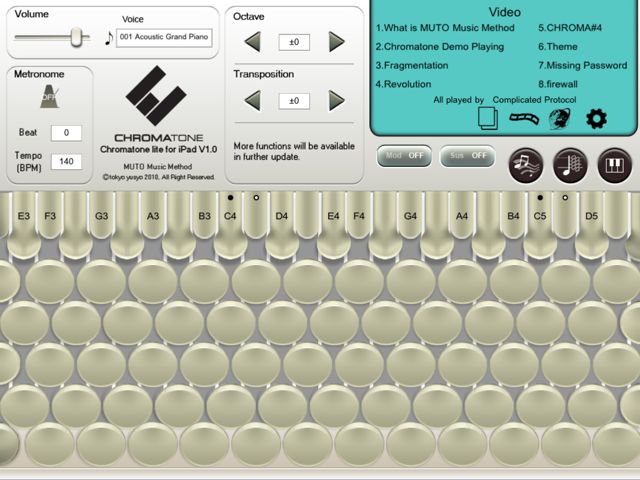Select the music notes wave round button
The width and height of the screenshot is (640, 480).
click(526, 165)
